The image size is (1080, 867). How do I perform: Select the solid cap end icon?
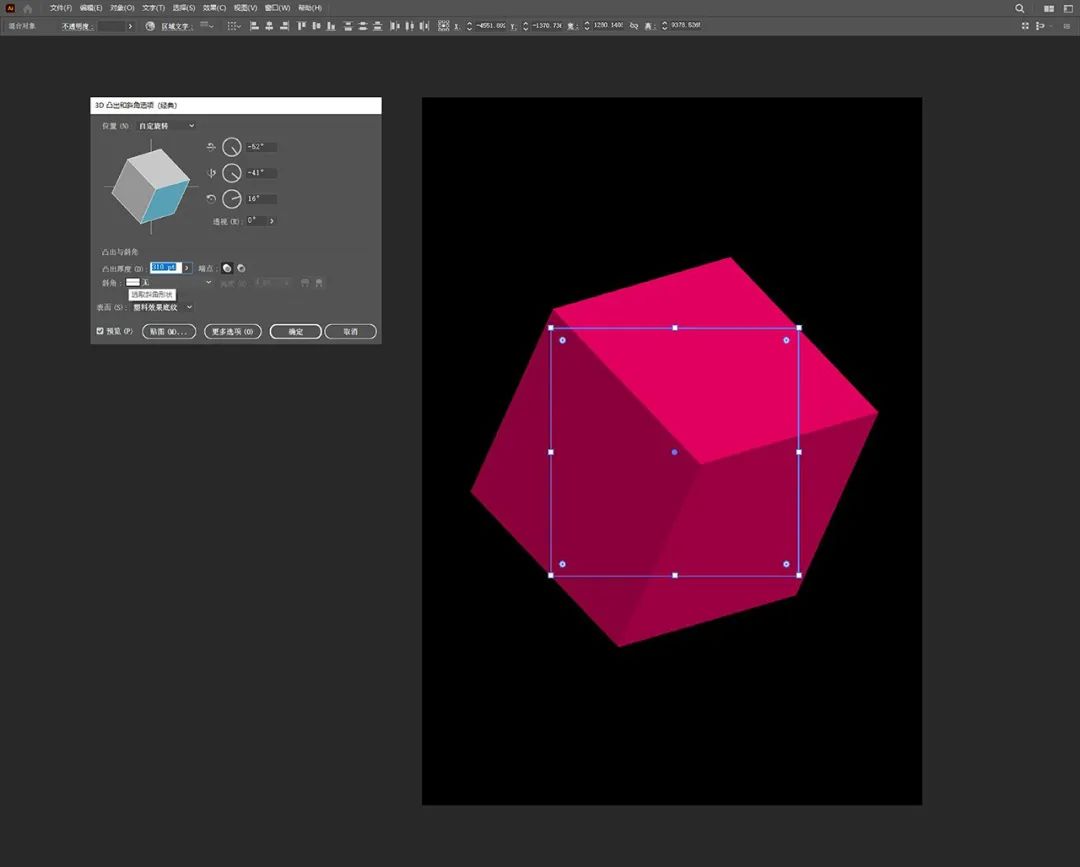tap(227, 268)
